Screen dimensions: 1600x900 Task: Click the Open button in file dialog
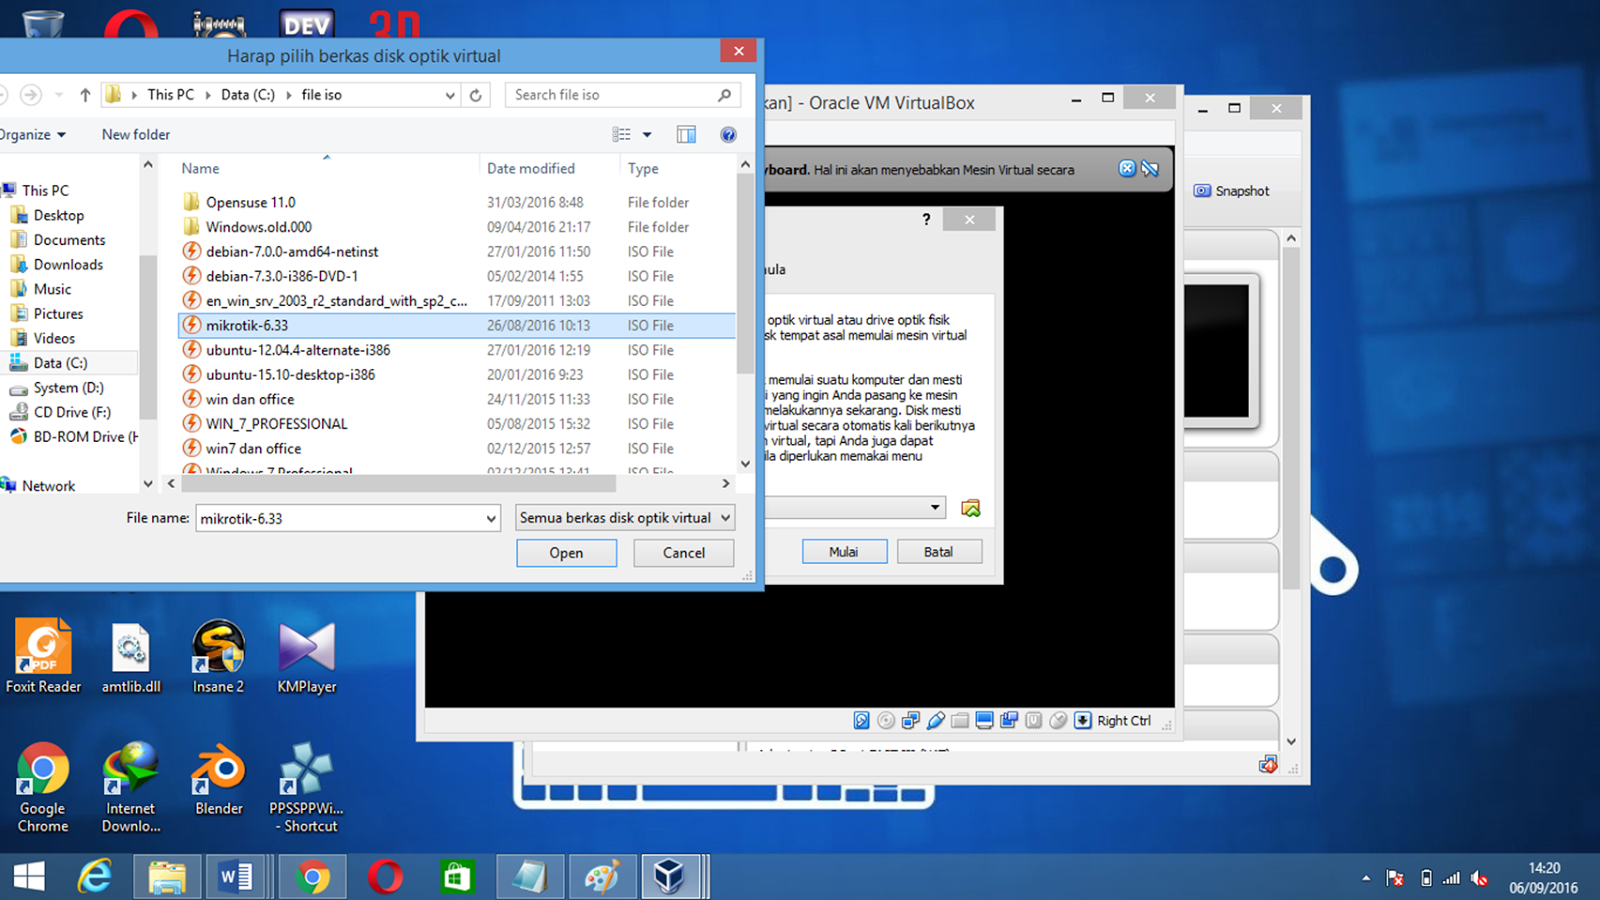(566, 553)
